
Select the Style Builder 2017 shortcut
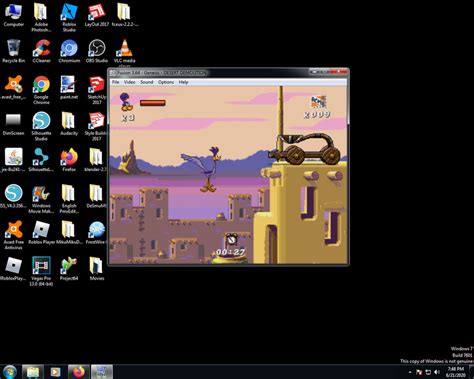click(x=96, y=126)
